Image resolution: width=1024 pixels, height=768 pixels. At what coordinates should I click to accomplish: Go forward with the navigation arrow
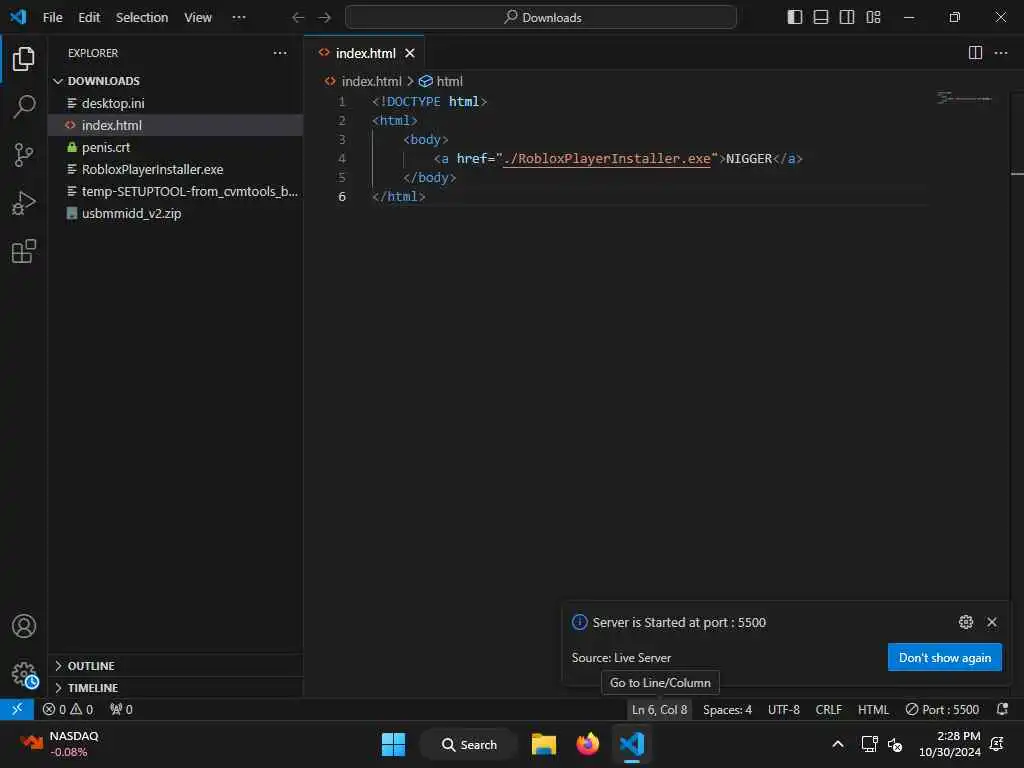pyautogui.click(x=325, y=17)
